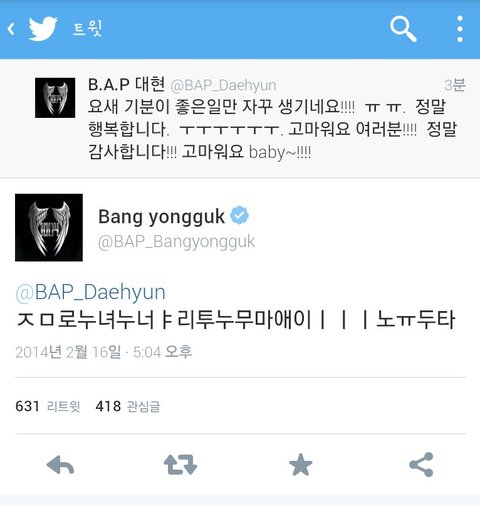
Task: Click the 트윗 title in header
Action: click(x=87, y=29)
